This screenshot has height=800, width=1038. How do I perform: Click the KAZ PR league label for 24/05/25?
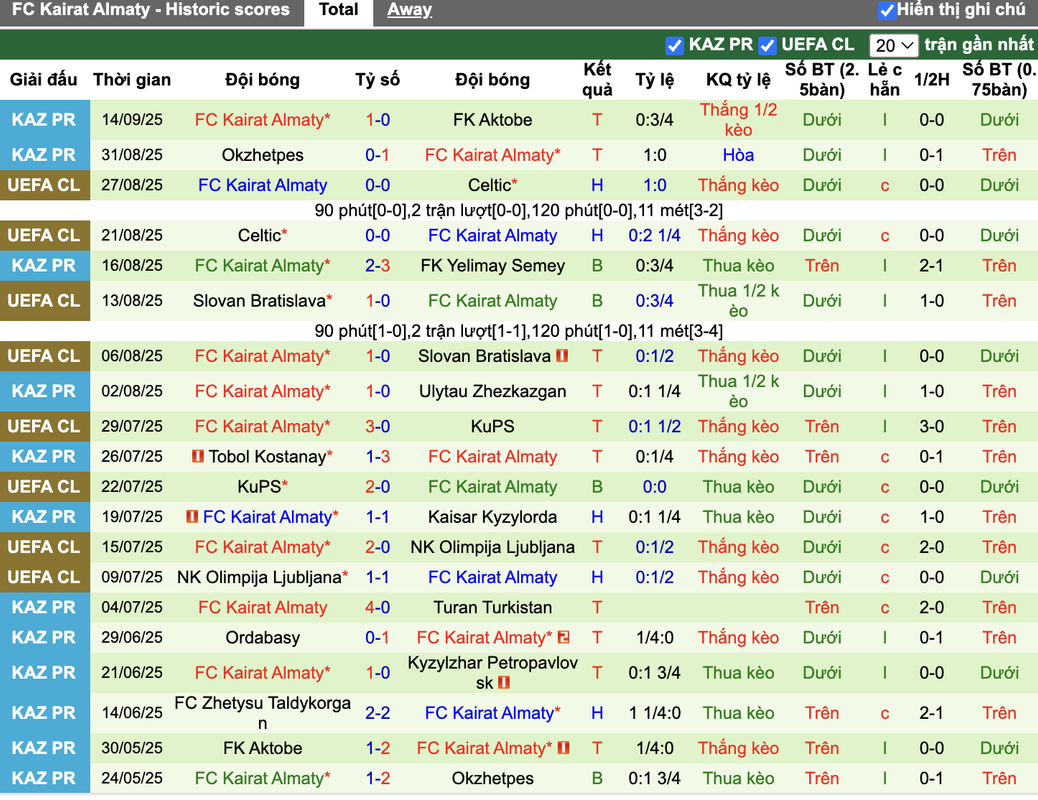tap(44, 778)
